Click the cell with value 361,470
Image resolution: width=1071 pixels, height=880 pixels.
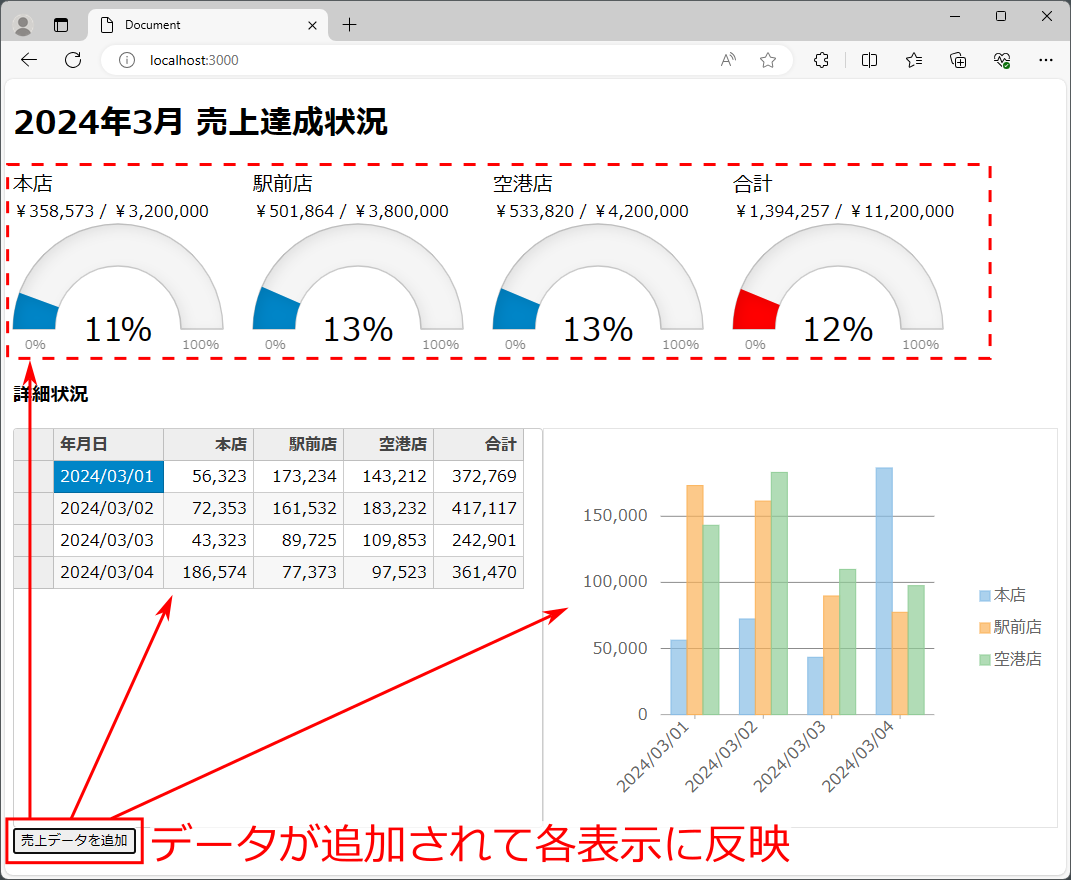(479, 573)
